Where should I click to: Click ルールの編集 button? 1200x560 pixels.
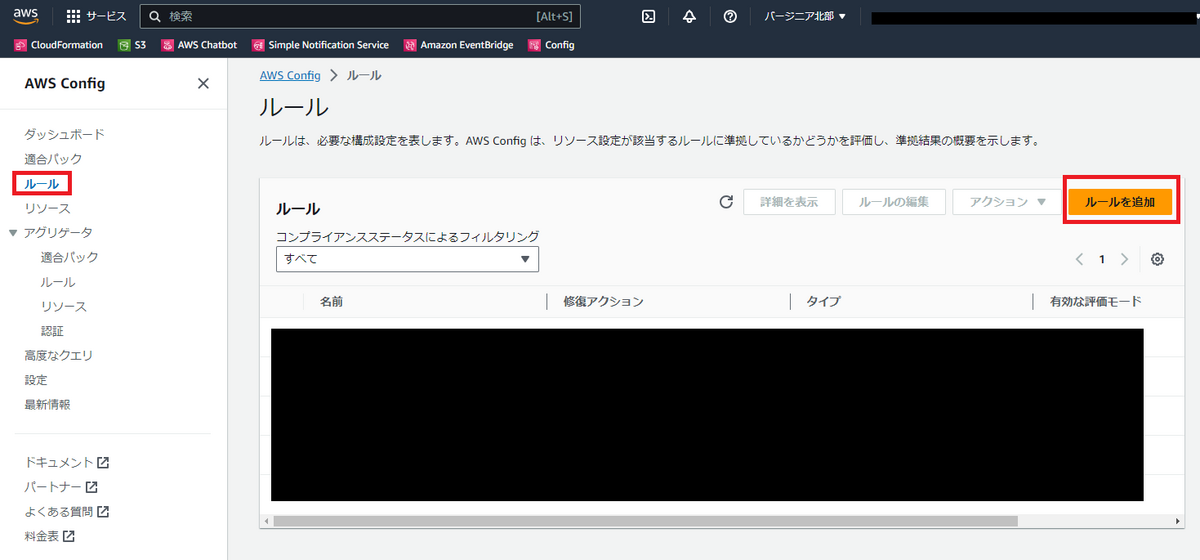click(894, 202)
